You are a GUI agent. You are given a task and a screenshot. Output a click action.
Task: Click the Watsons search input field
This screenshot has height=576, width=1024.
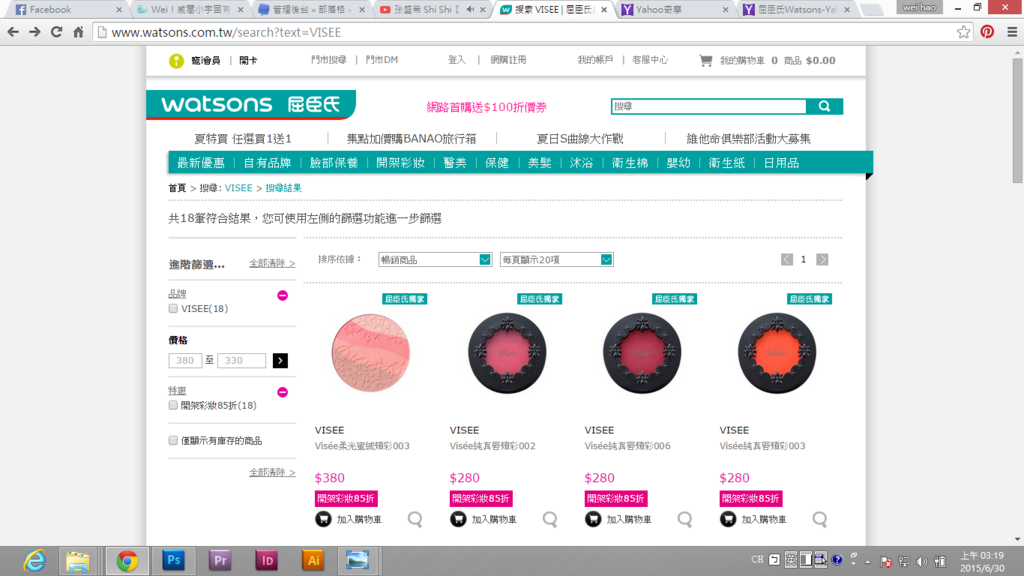click(x=709, y=106)
